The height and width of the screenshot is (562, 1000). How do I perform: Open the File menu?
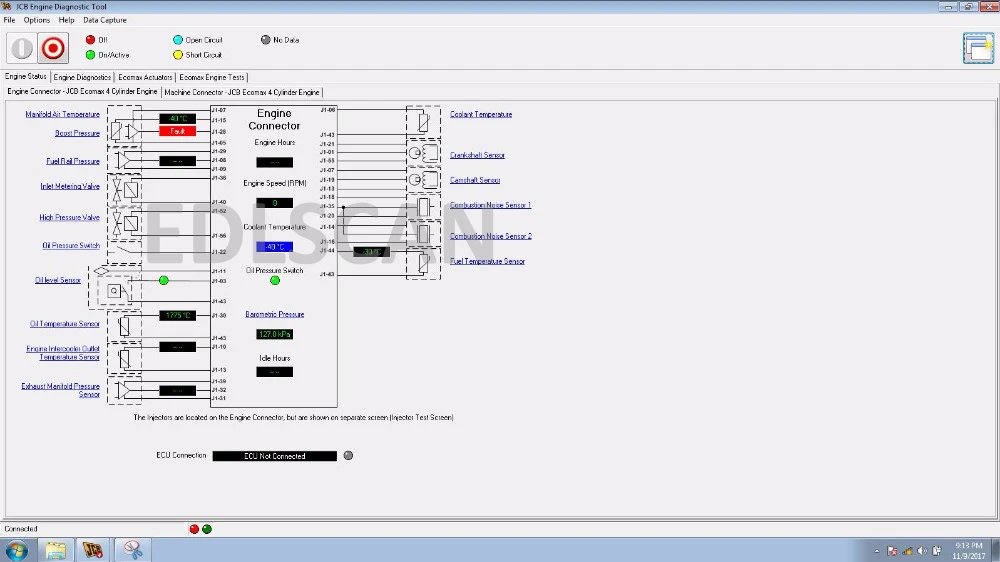click(10, 20)
